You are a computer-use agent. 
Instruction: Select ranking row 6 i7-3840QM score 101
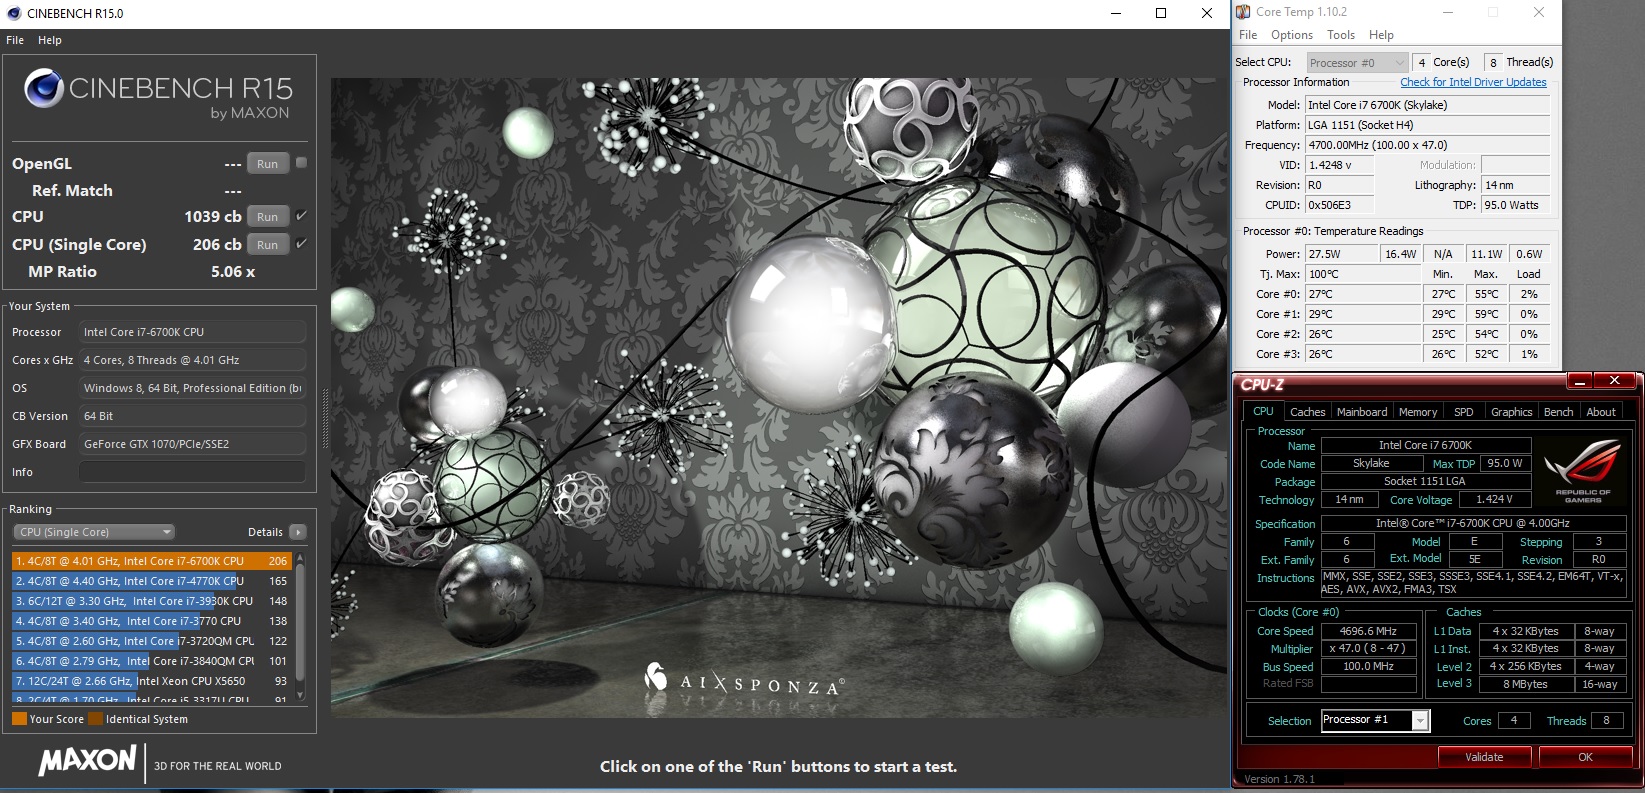point(151,661)
